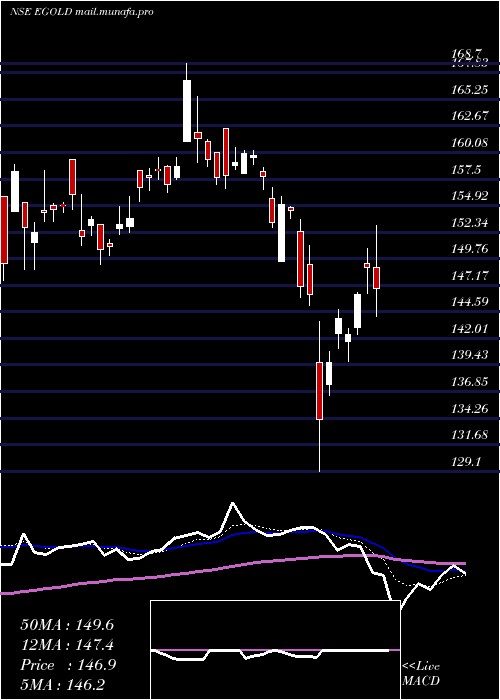Image resolution: width=500 pixels, height=700 pixels.
Task: Click the 160.08 price axis label
Action: click(470, 143)
